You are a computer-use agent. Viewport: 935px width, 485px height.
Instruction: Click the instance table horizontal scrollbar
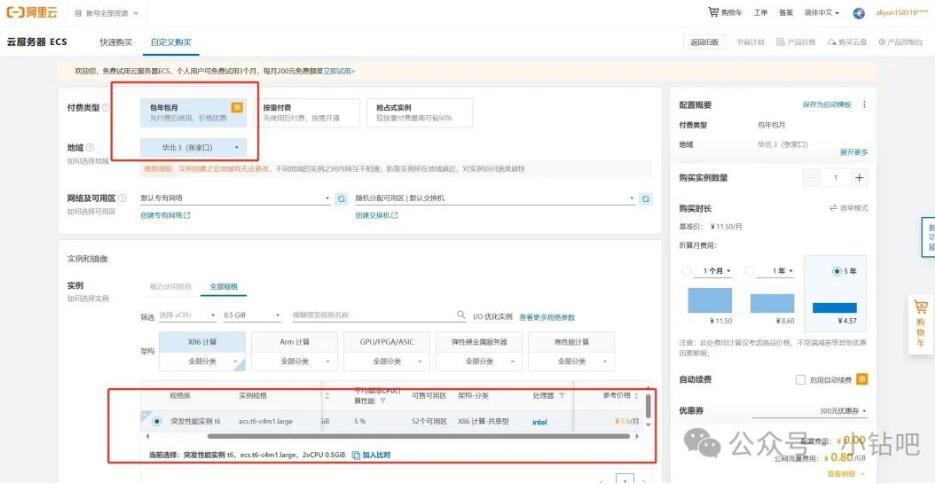(x=419, y=437)
